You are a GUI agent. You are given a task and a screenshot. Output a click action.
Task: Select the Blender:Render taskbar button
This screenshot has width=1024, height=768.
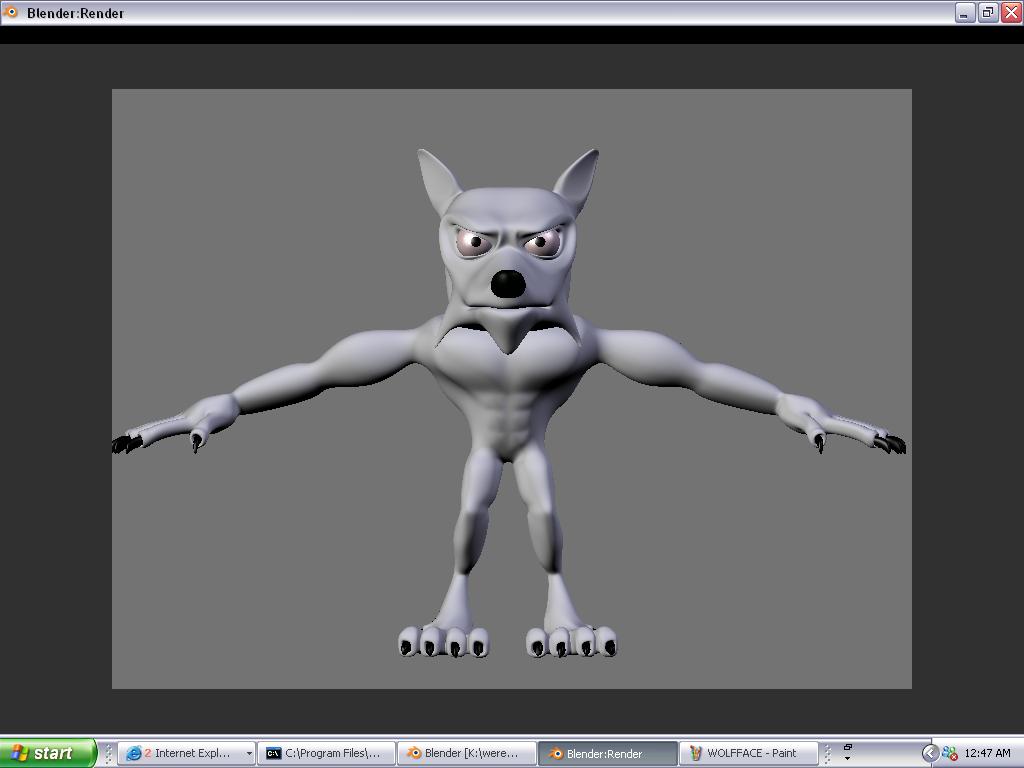[x=607, y=753]
